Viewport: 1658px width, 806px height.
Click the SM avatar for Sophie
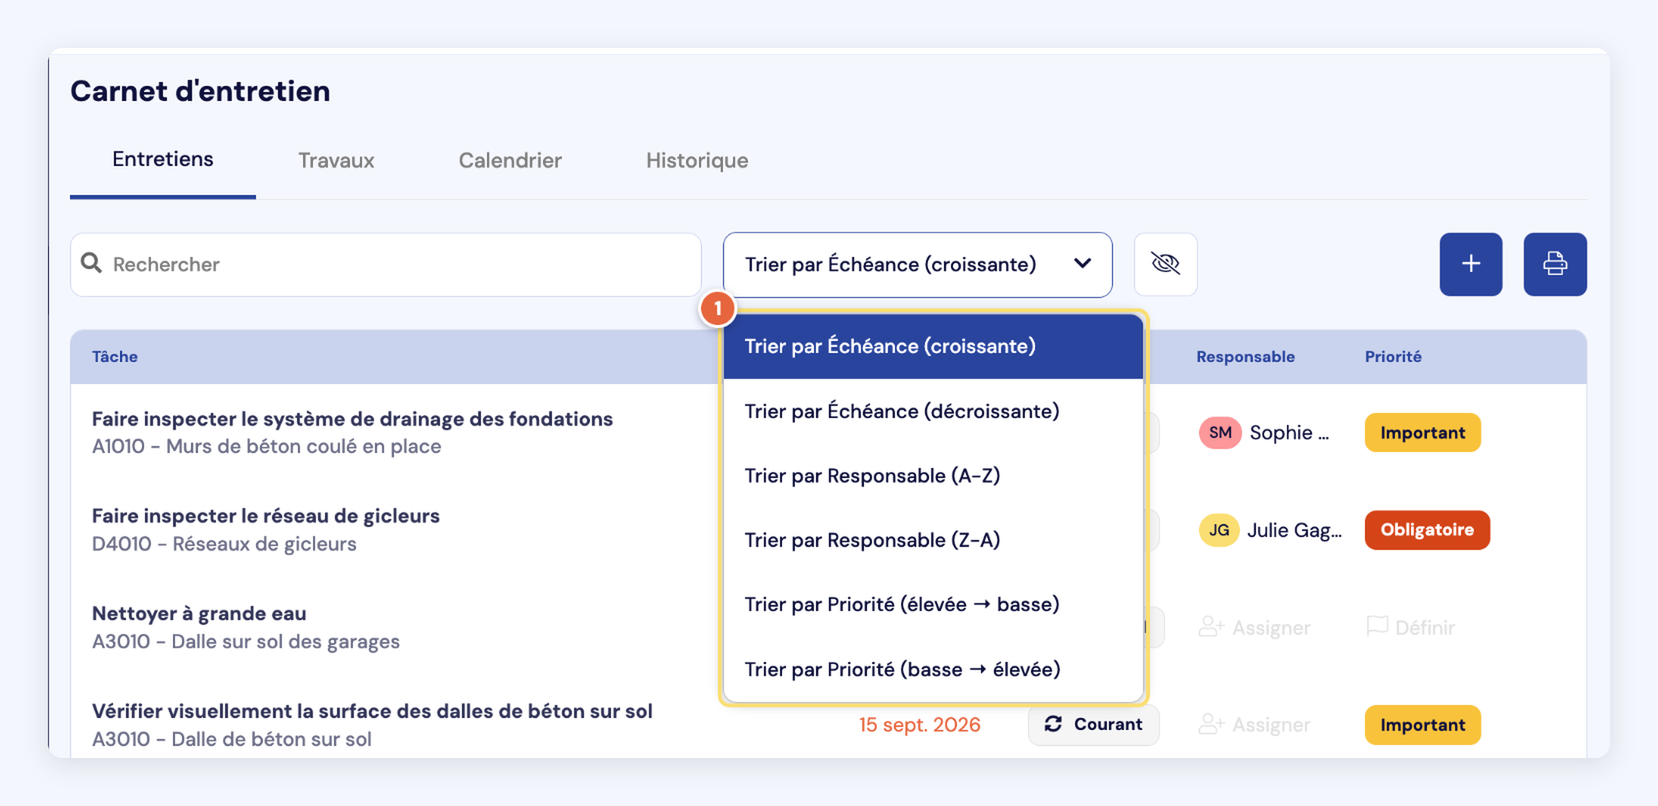[1220, 433]
